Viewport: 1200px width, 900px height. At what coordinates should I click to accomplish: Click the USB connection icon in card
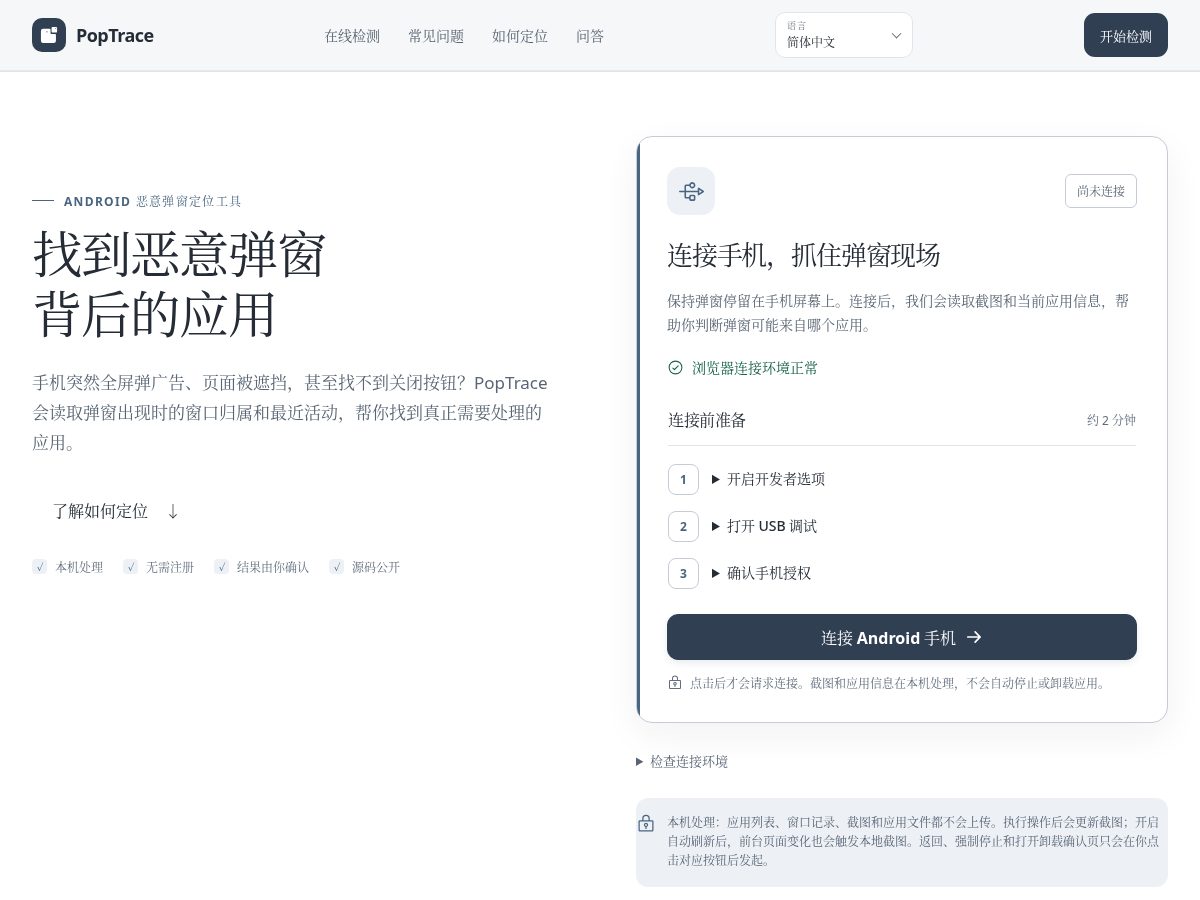pyautogui.click(x=691, y=191)
